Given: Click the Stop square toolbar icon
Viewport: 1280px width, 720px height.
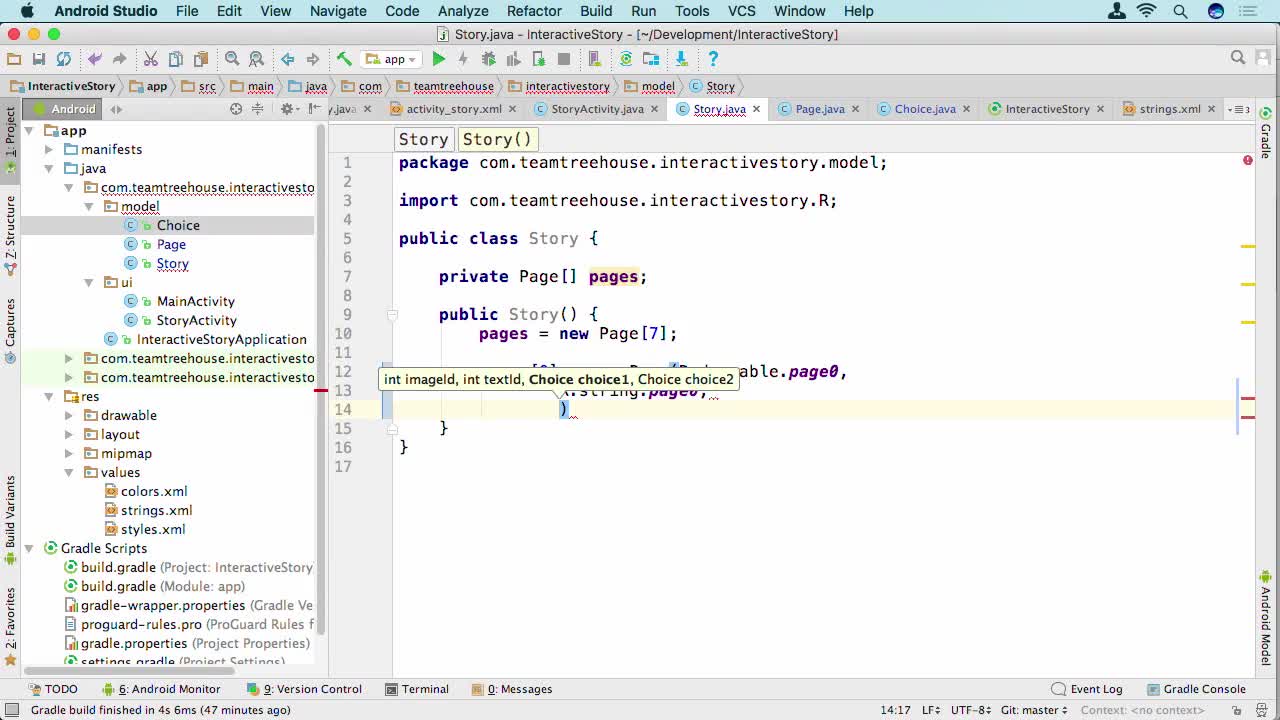Looking at the screenshot, I should coord(564,59).
